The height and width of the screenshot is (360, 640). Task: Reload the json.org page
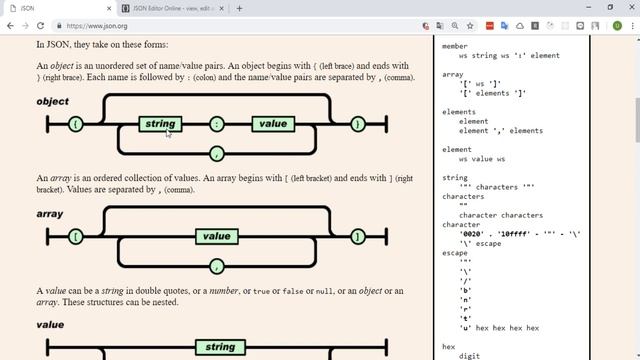pyautogui.click(x=40, y=26)
